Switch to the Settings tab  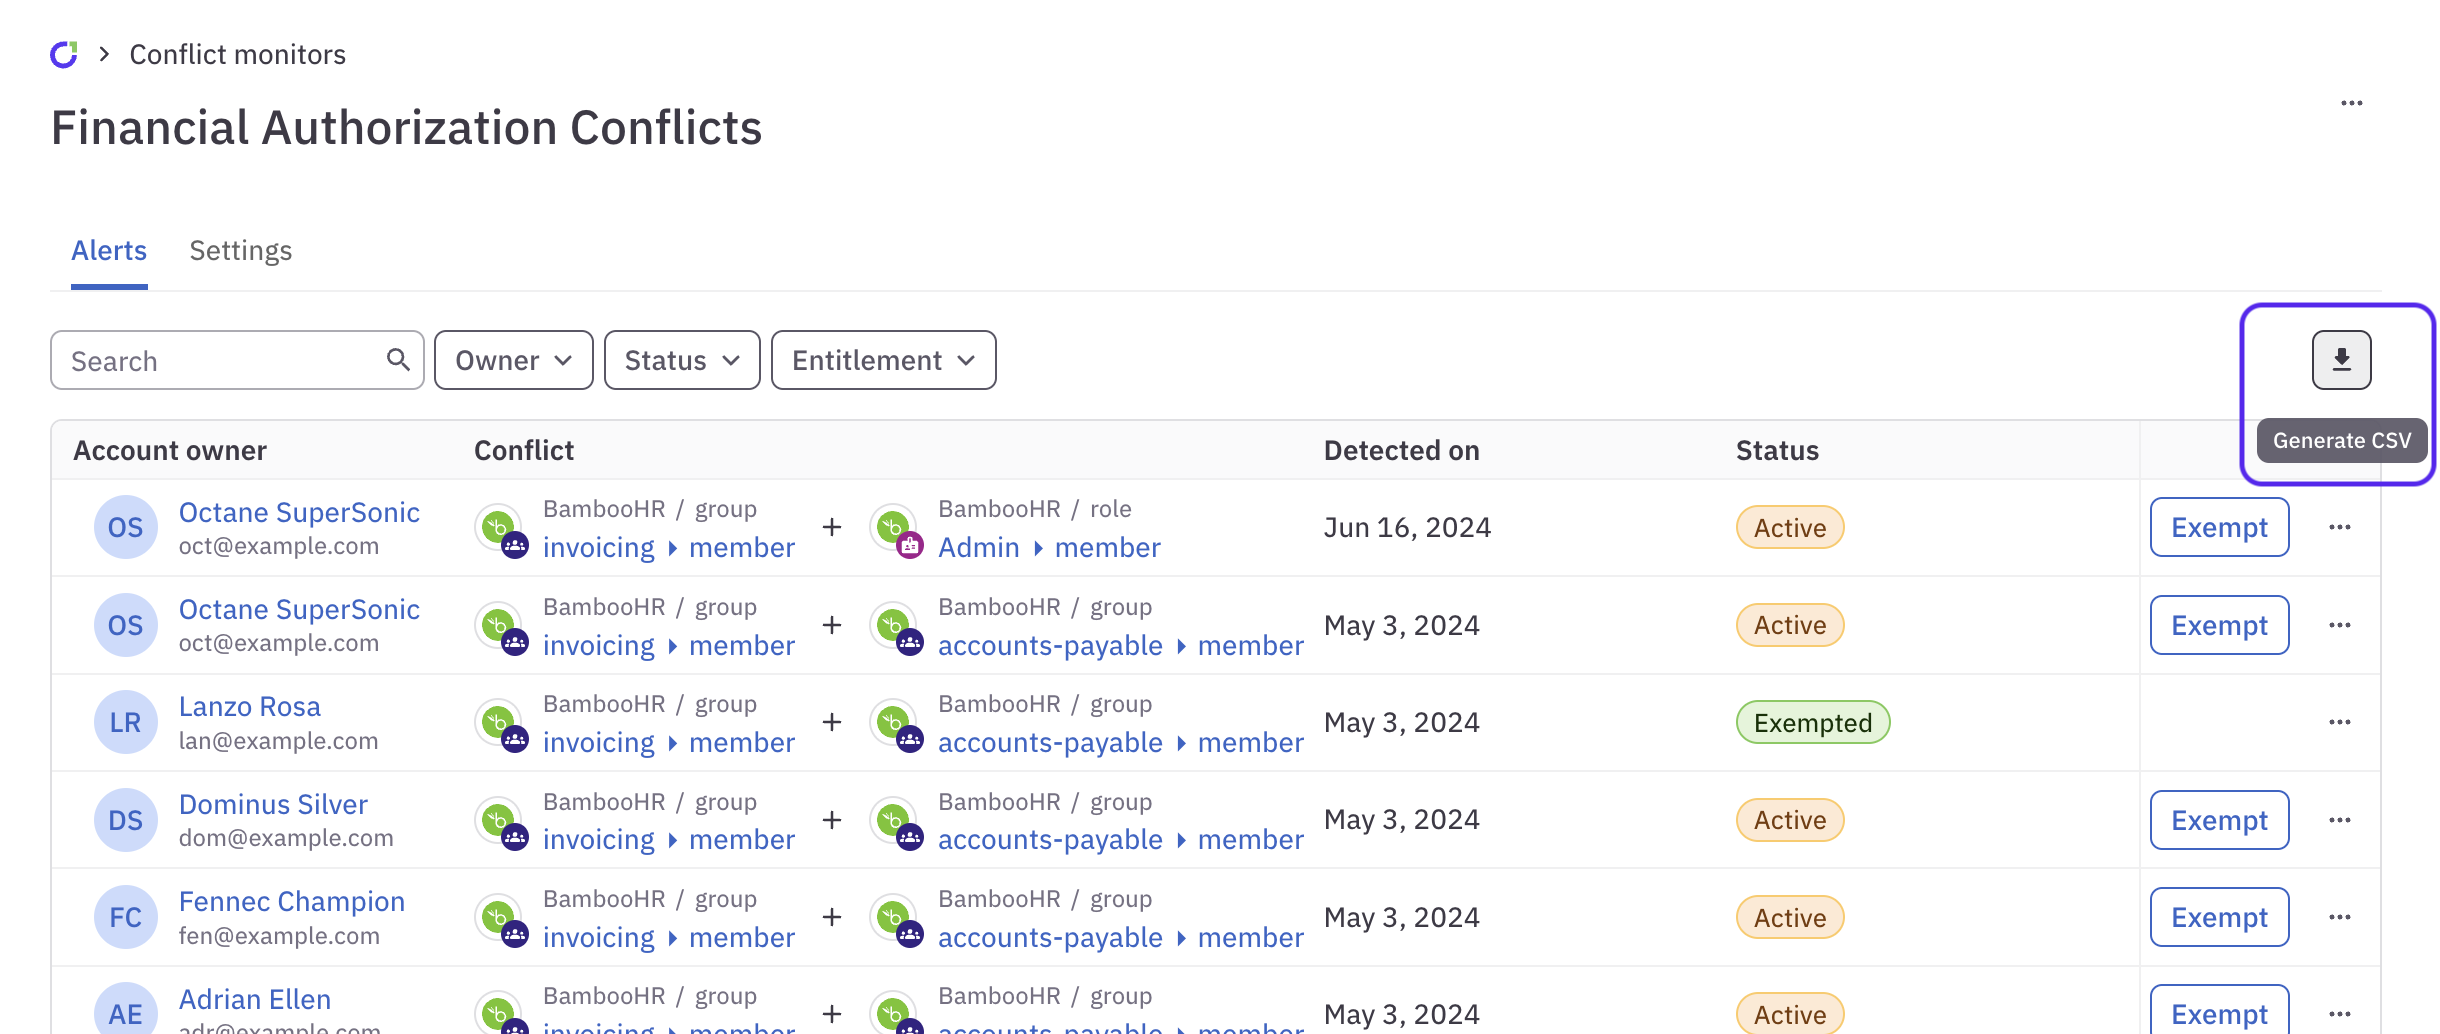(240, 250)
